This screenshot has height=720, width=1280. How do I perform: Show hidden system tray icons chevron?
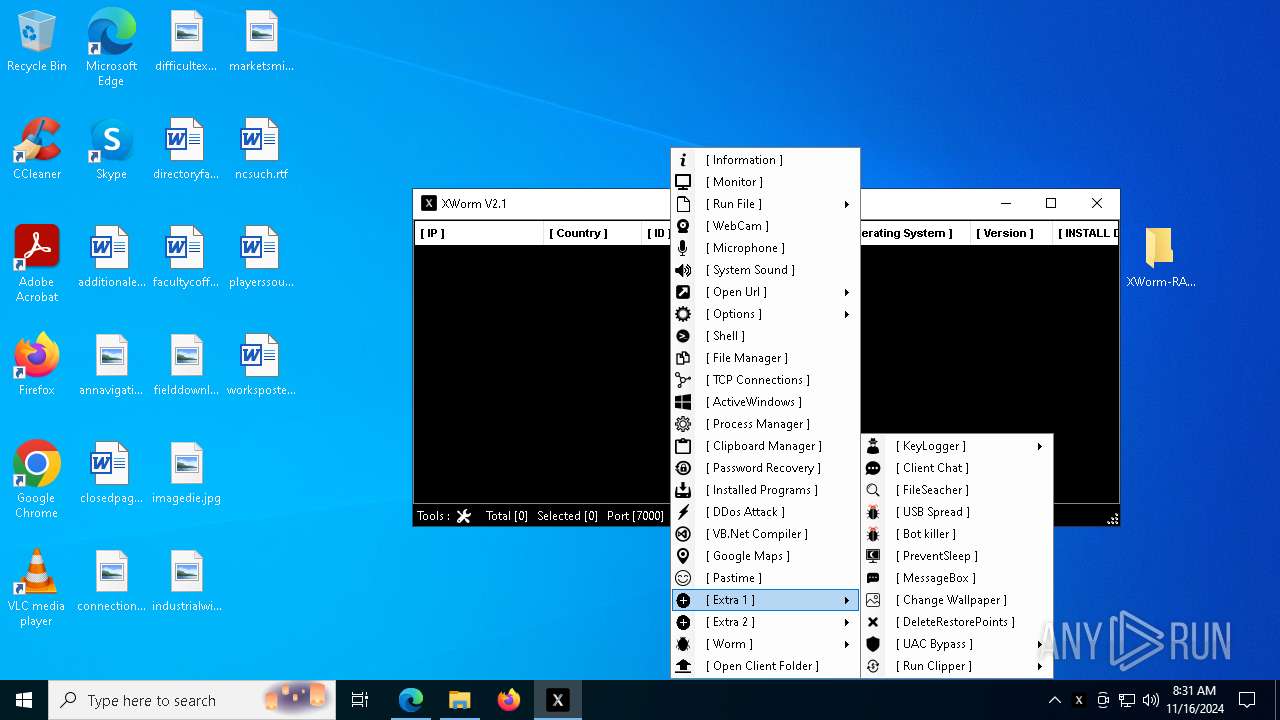(1054, 700)
